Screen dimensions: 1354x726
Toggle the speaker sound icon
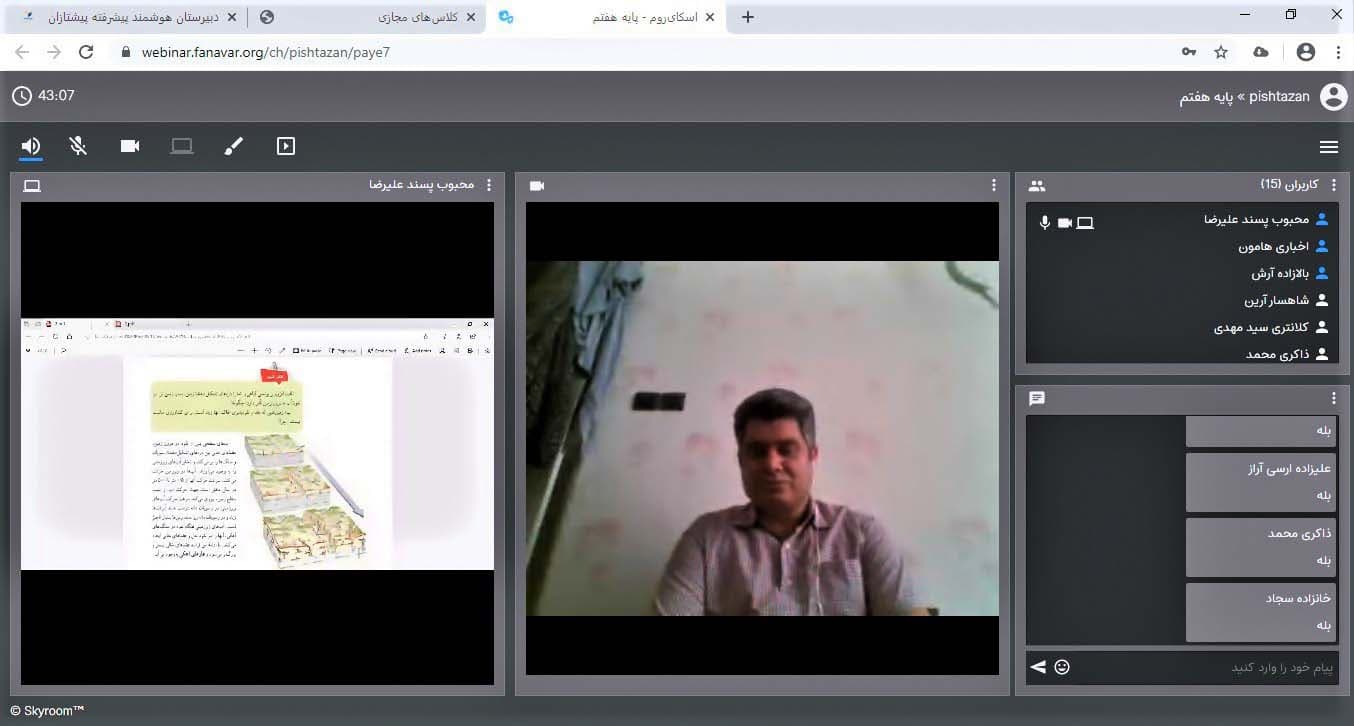(x=31, y=146)
